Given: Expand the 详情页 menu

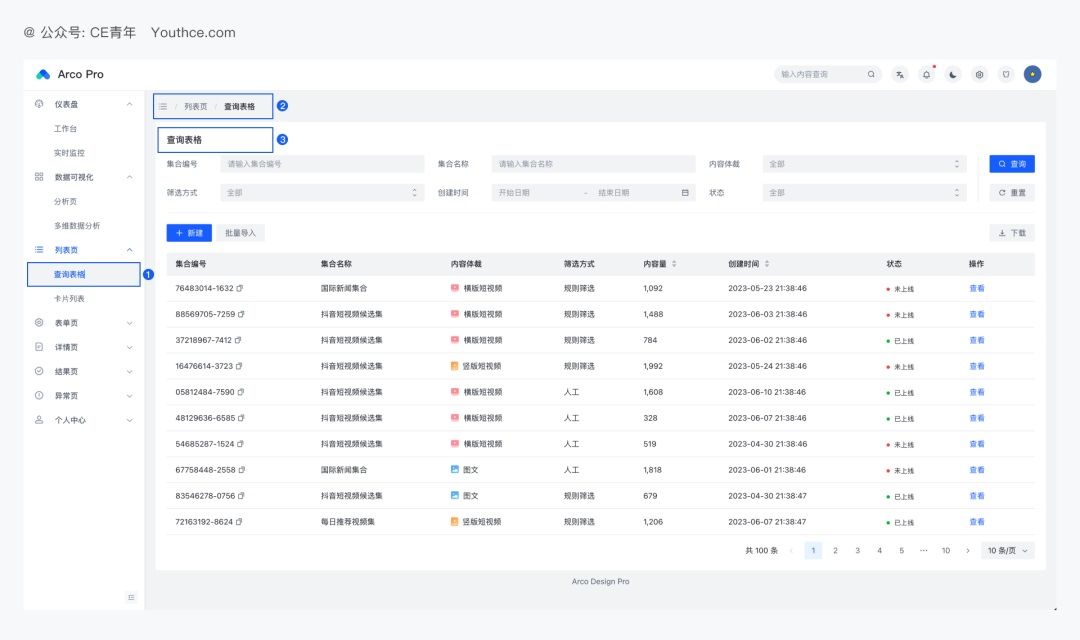Looking at the screenshot, I should pyautogui.click(x=83, y=347).
